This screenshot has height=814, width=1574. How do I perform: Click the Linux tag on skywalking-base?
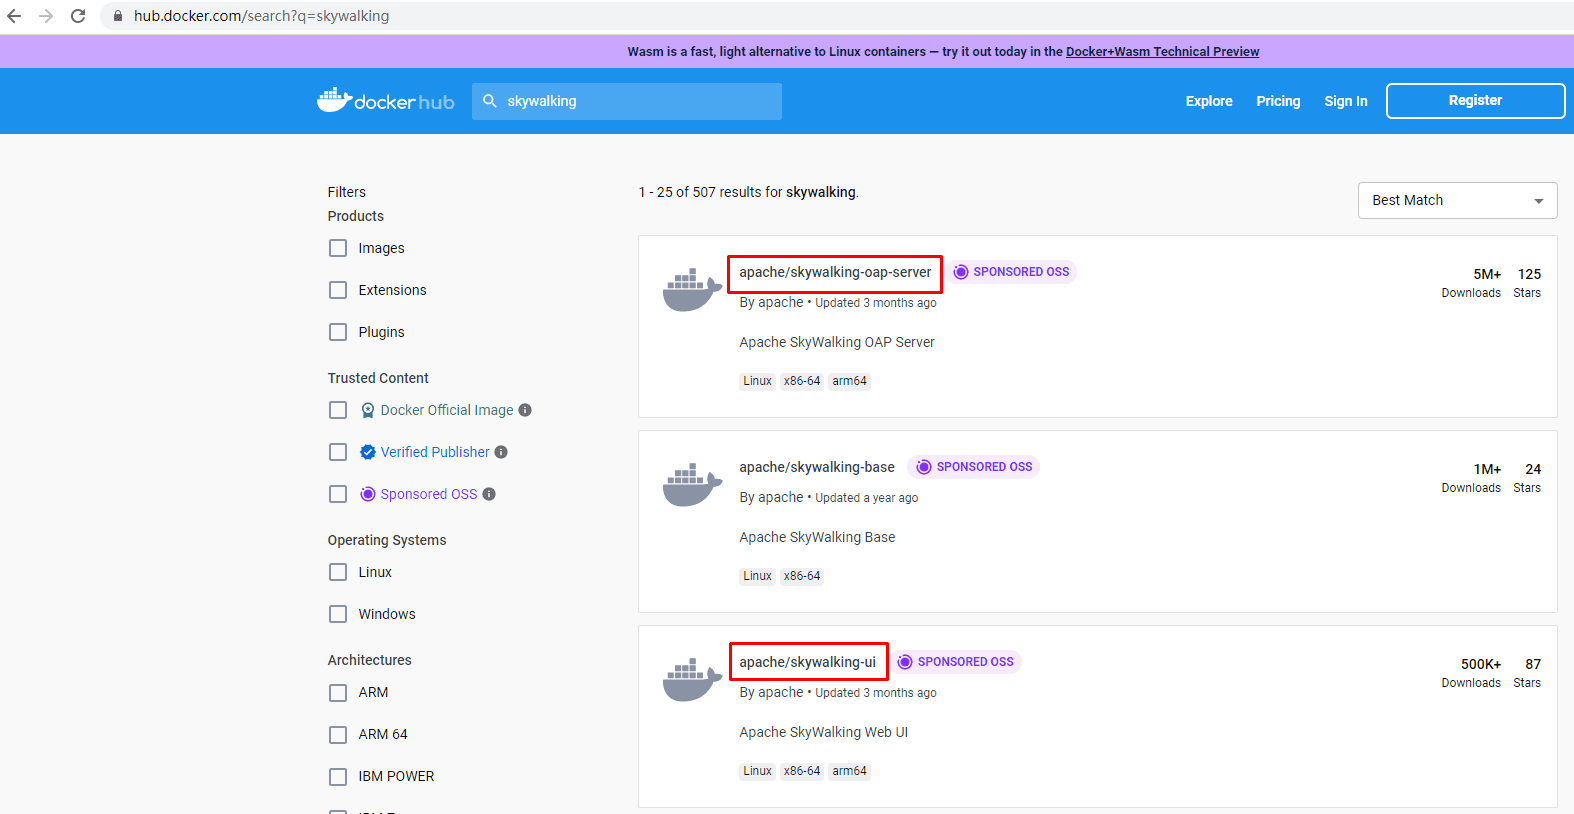coord(757,576)
